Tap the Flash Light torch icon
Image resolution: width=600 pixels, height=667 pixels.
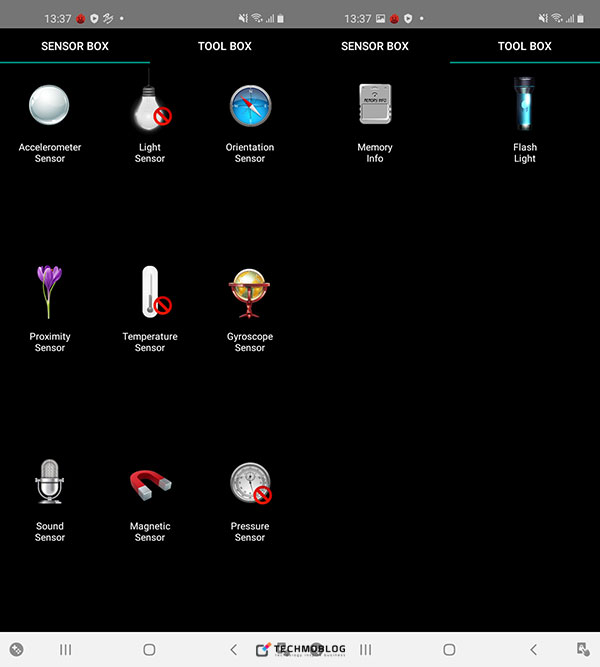(524, 103)
